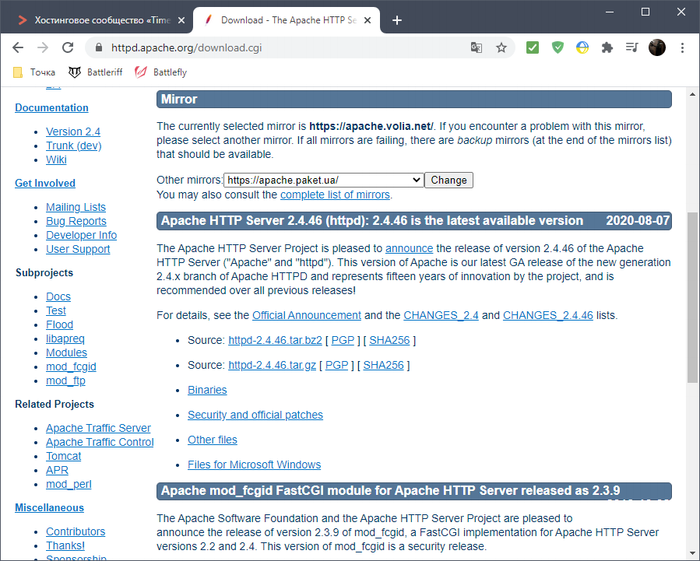
Task: Click the green shield extension icon
Action: (x=558, y=47)
